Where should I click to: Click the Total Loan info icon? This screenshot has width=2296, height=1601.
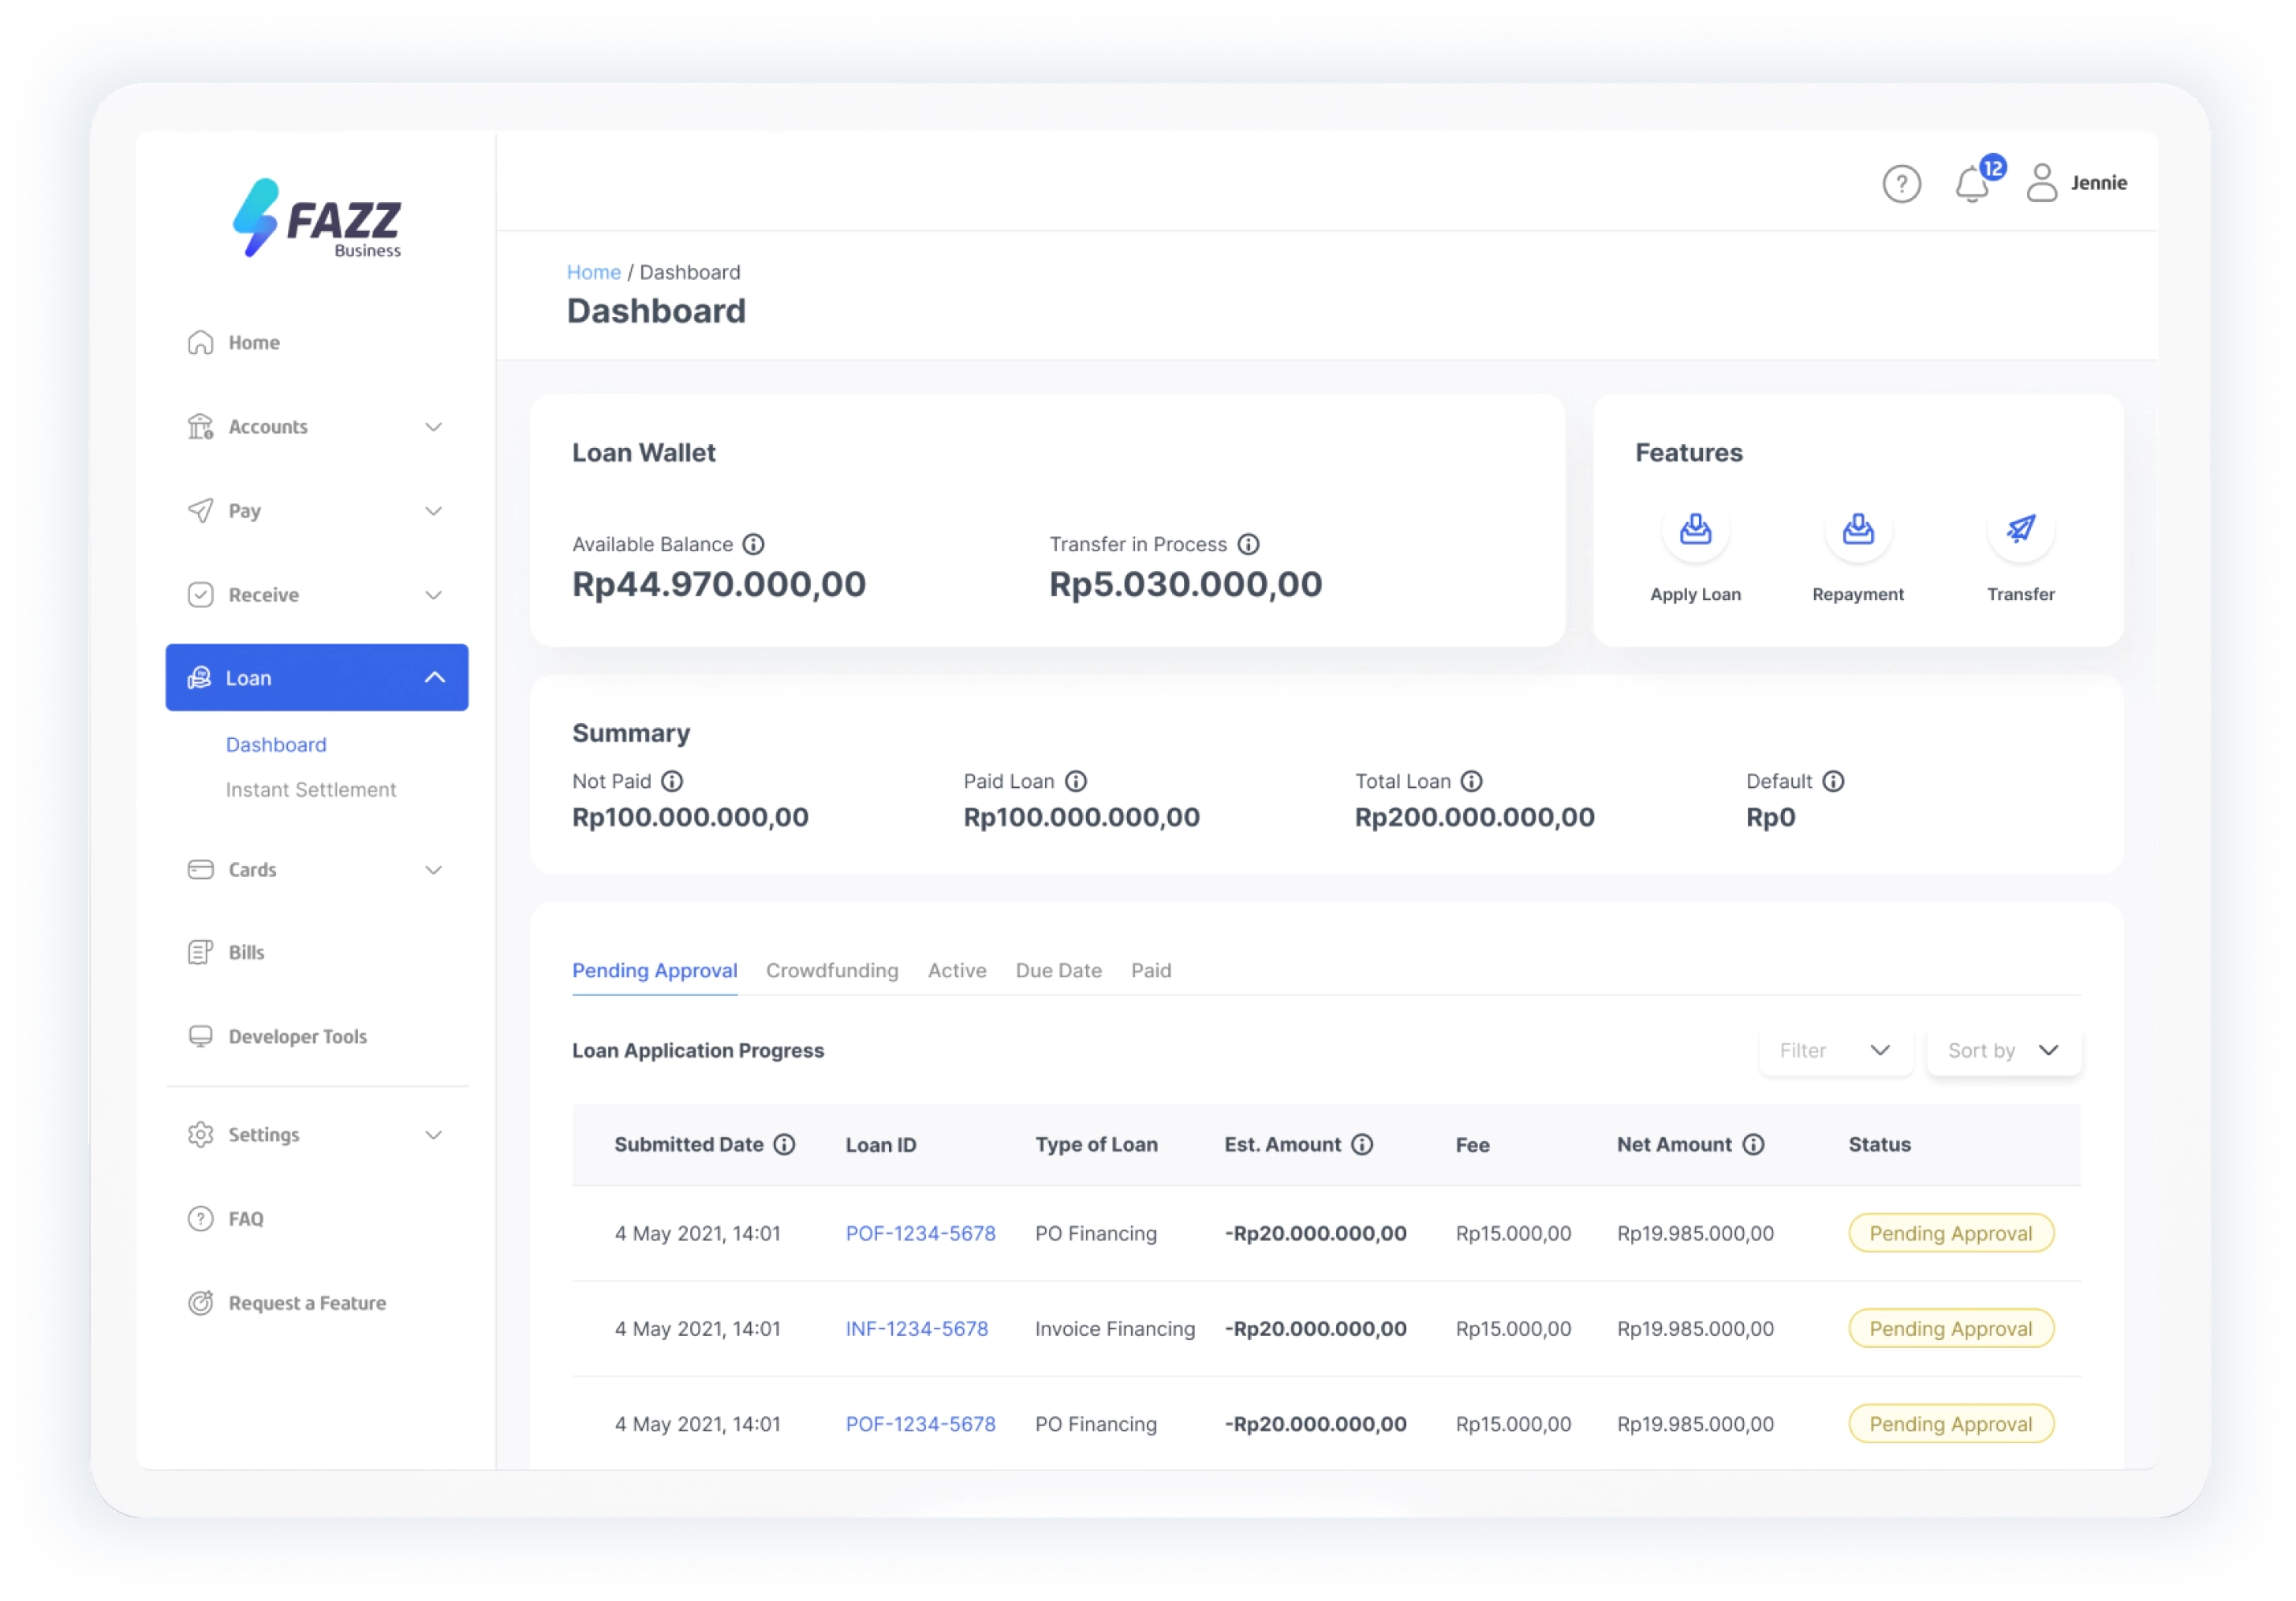1471,781
